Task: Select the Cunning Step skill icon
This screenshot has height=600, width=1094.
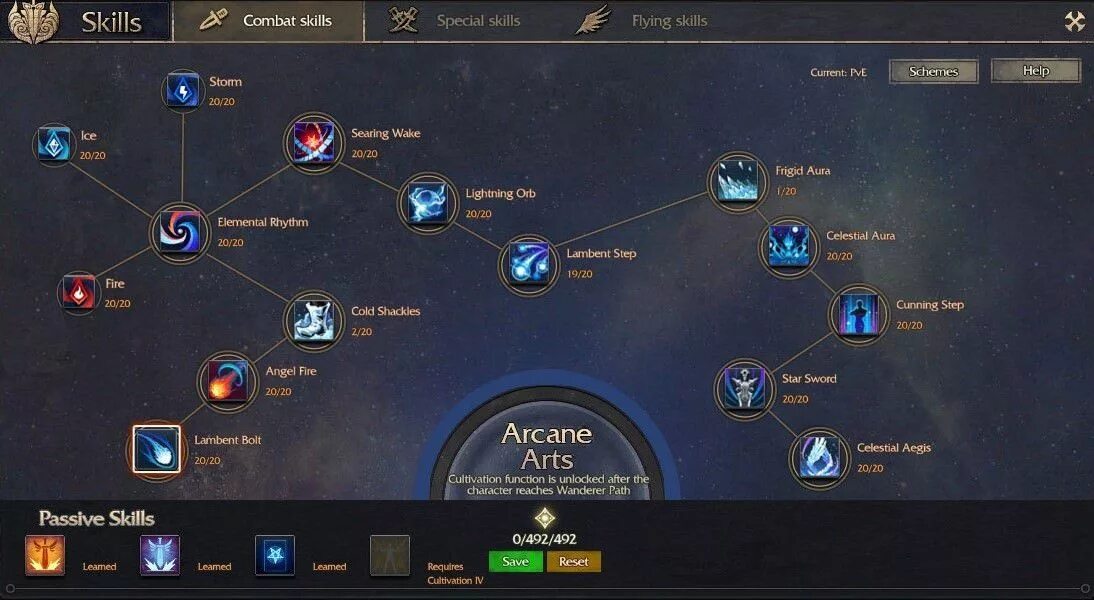Action: [x=858, y=315]
